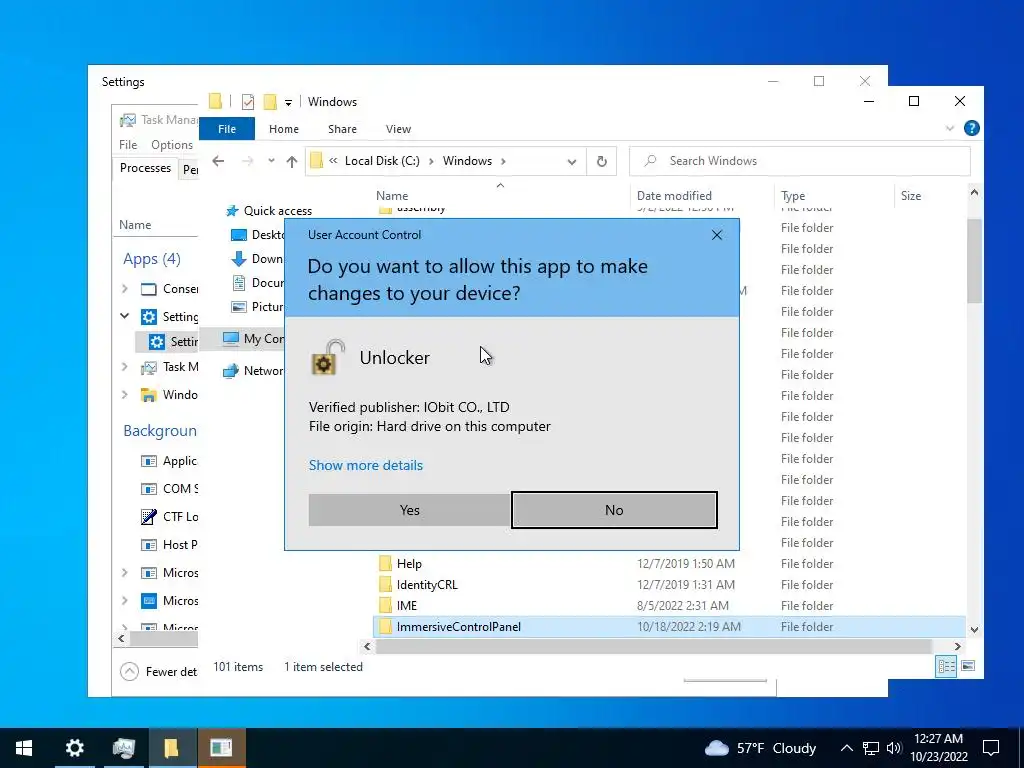This screenshot has width=1024, height=768.
Task: Select the ImmersiveControlPanel folder
Action: 669,626
